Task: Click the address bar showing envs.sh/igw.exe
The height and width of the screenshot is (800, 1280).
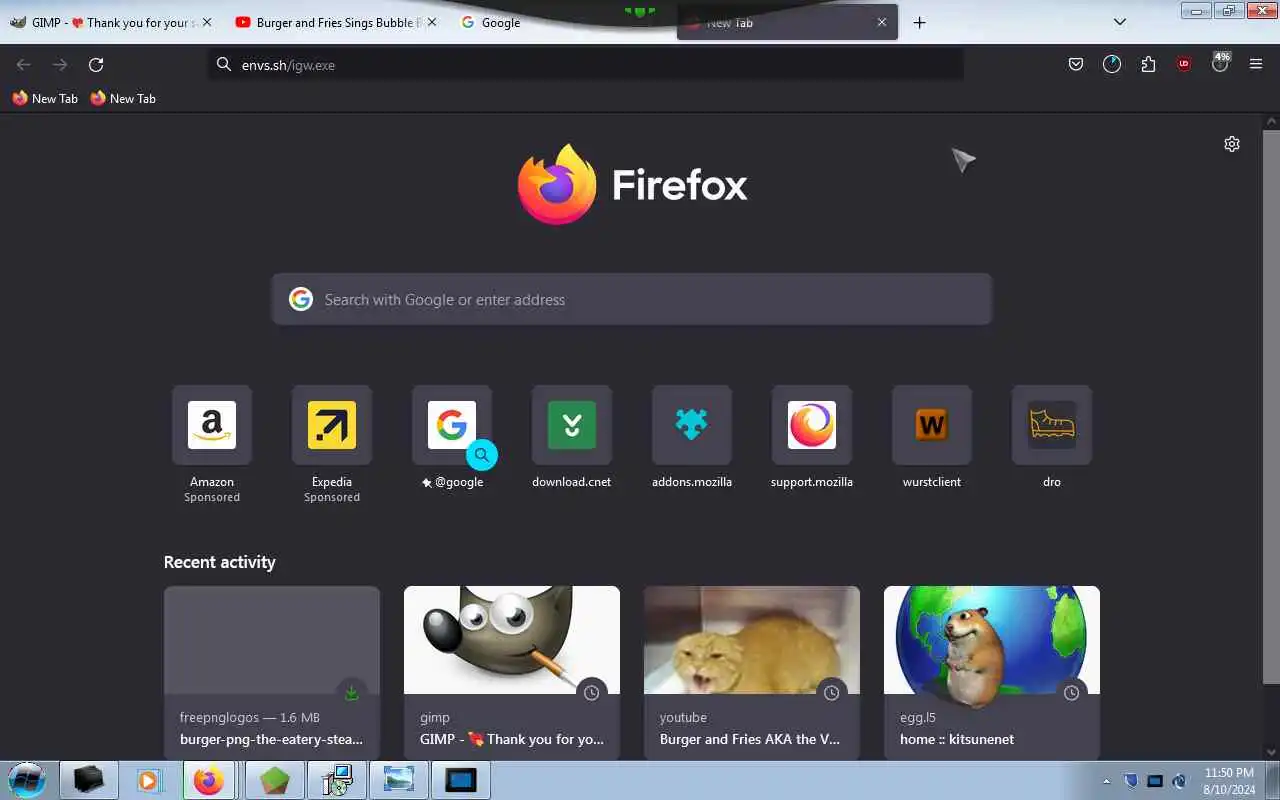Action: coord(586,65)
